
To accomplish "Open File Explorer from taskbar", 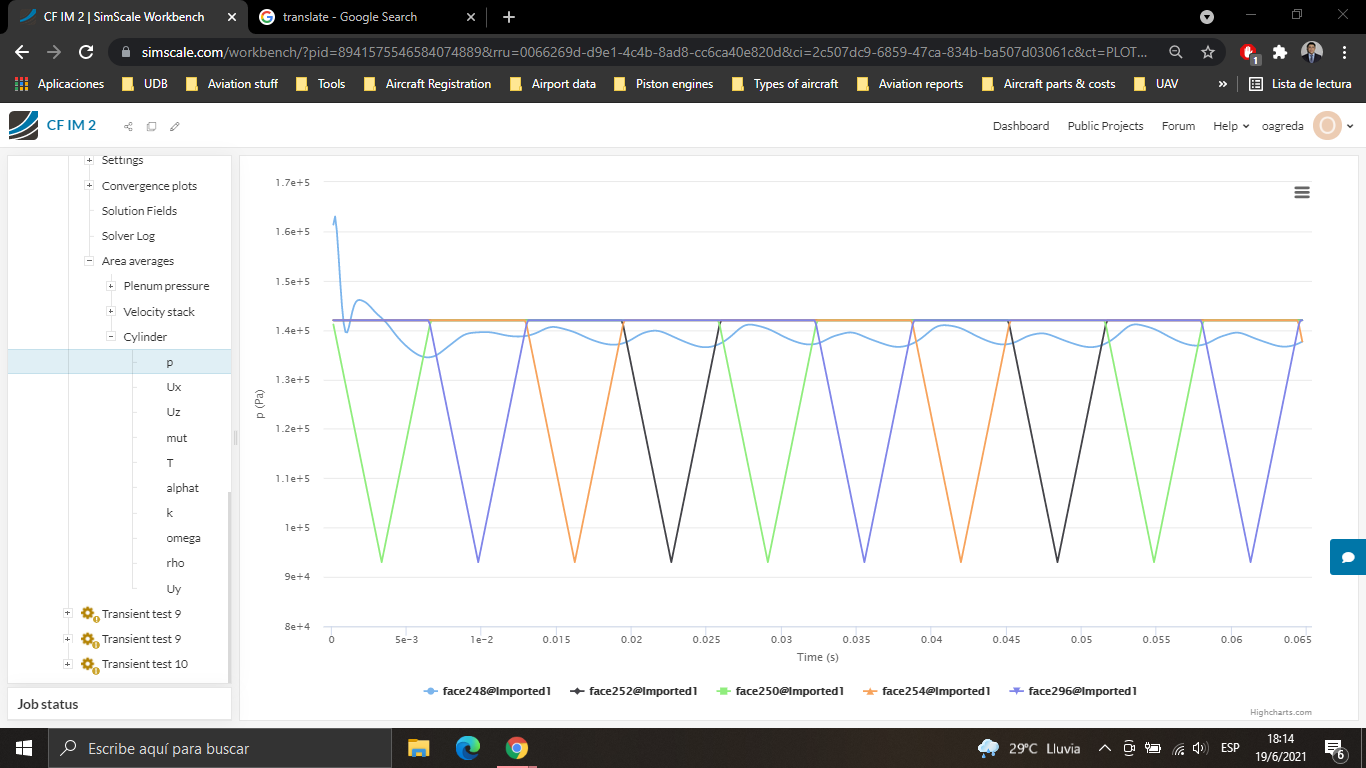I will click(x=418, y=748).
